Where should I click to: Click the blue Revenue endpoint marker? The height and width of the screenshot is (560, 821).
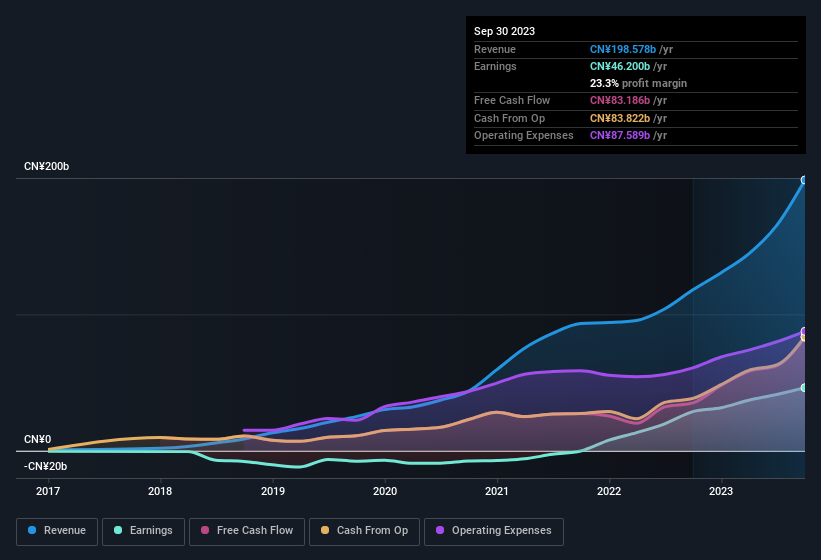(x=804, y=180)
